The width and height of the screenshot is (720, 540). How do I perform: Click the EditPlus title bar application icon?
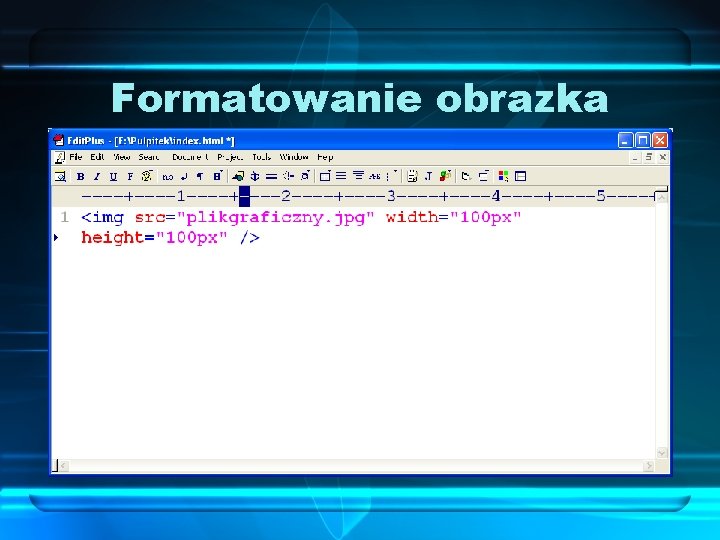(58, 140)
